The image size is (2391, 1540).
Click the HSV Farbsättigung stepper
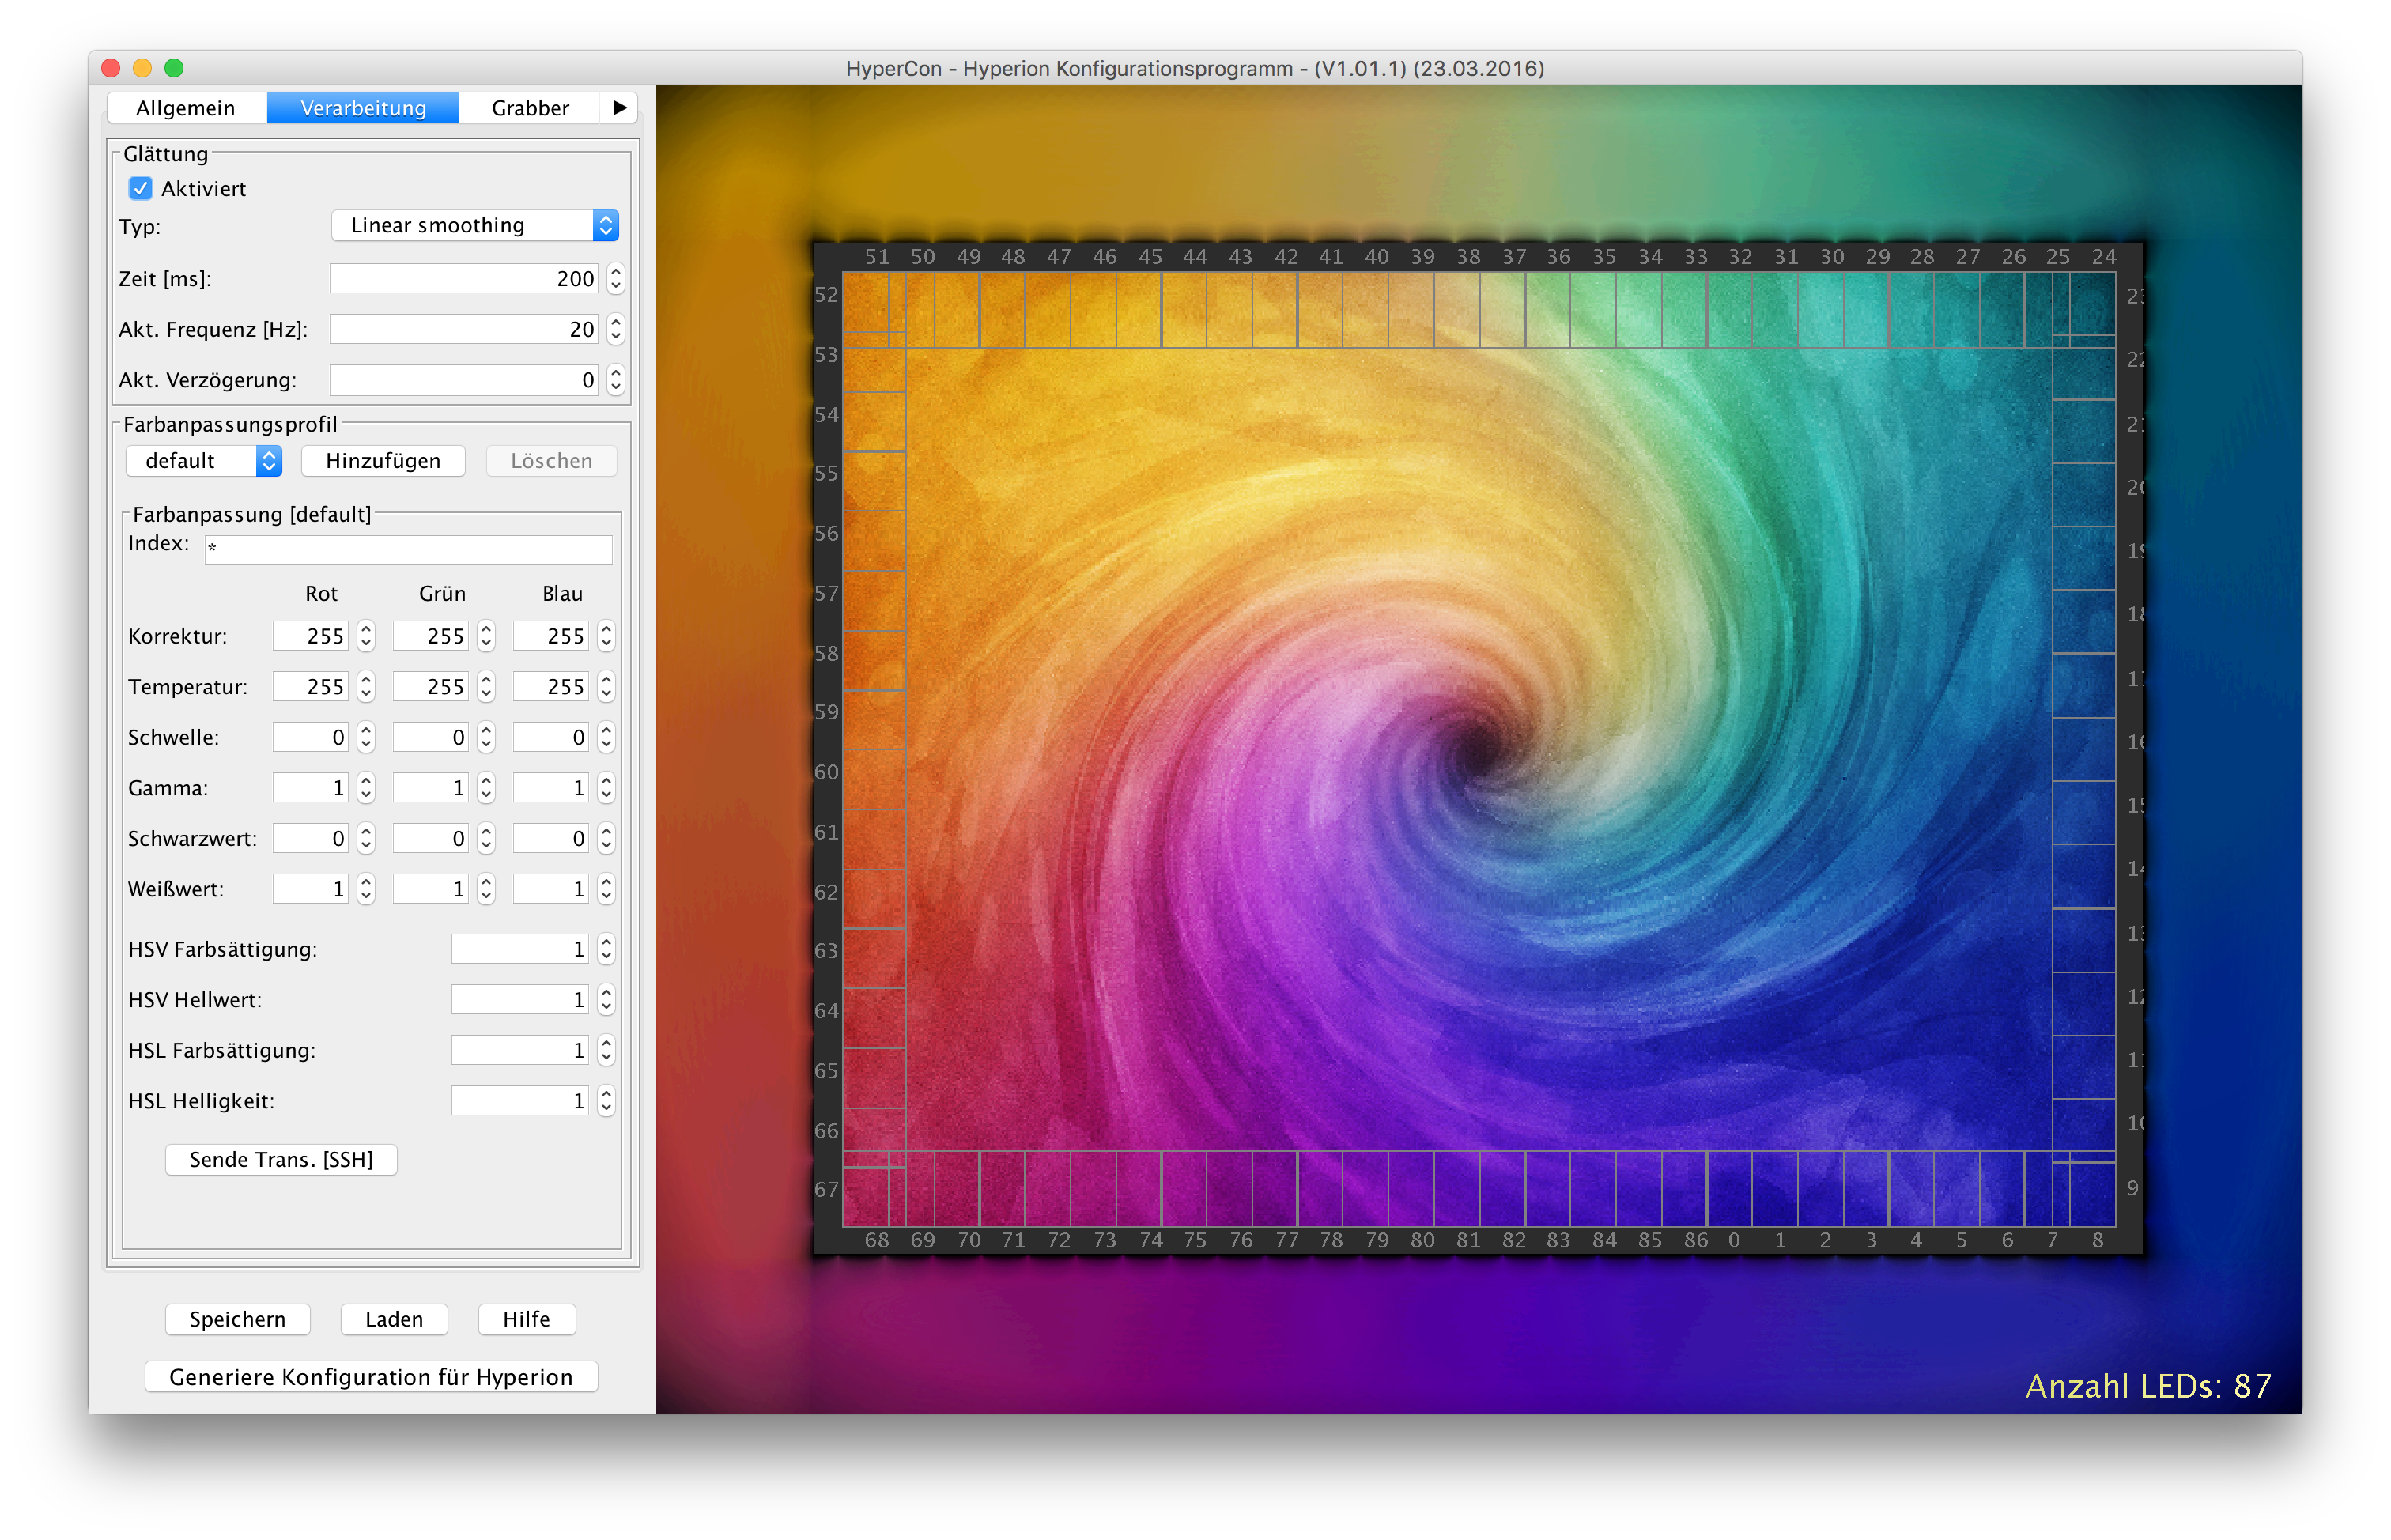[606, 949]
